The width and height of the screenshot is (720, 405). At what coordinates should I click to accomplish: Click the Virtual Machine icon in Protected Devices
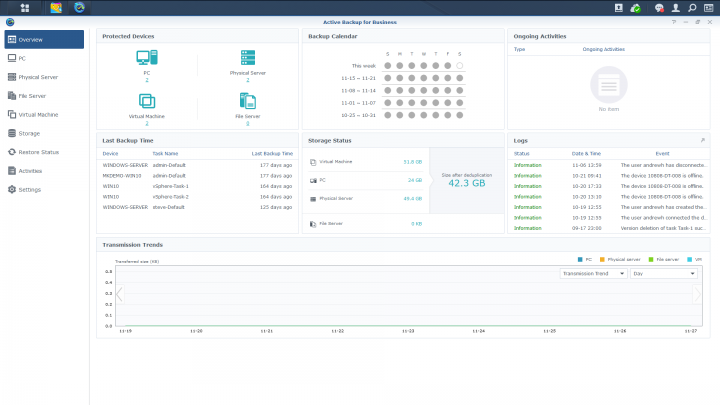coord(146,101)
